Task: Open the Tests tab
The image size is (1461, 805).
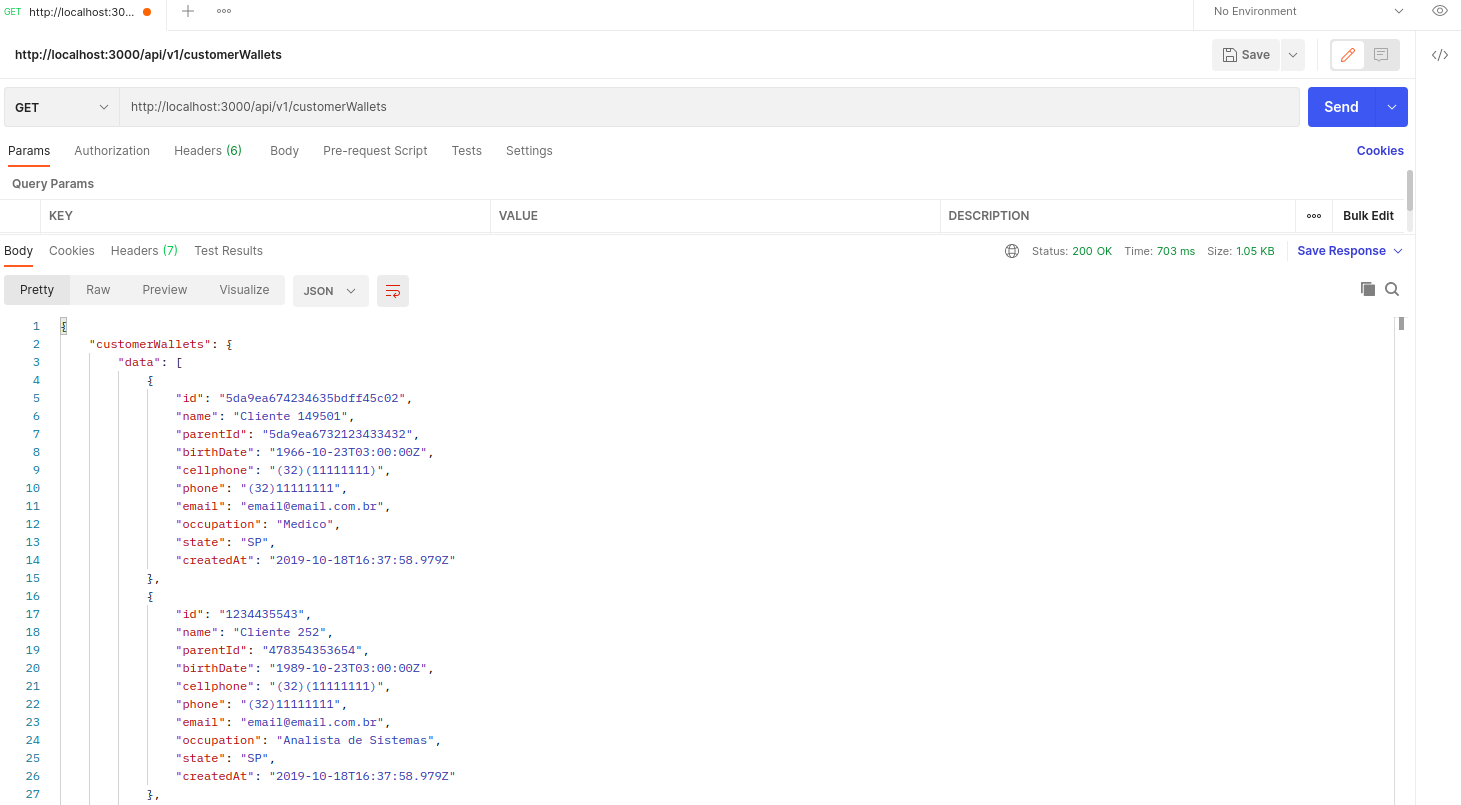Action: [x=466, y=151]
